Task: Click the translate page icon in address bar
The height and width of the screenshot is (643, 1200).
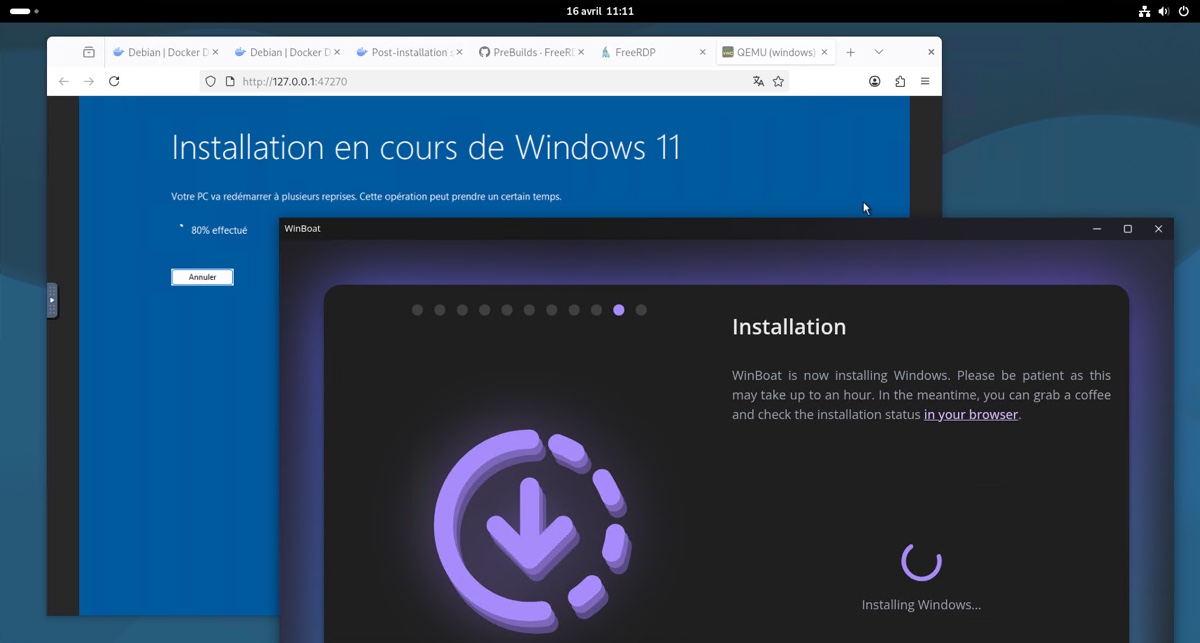Action: point(758,81)
